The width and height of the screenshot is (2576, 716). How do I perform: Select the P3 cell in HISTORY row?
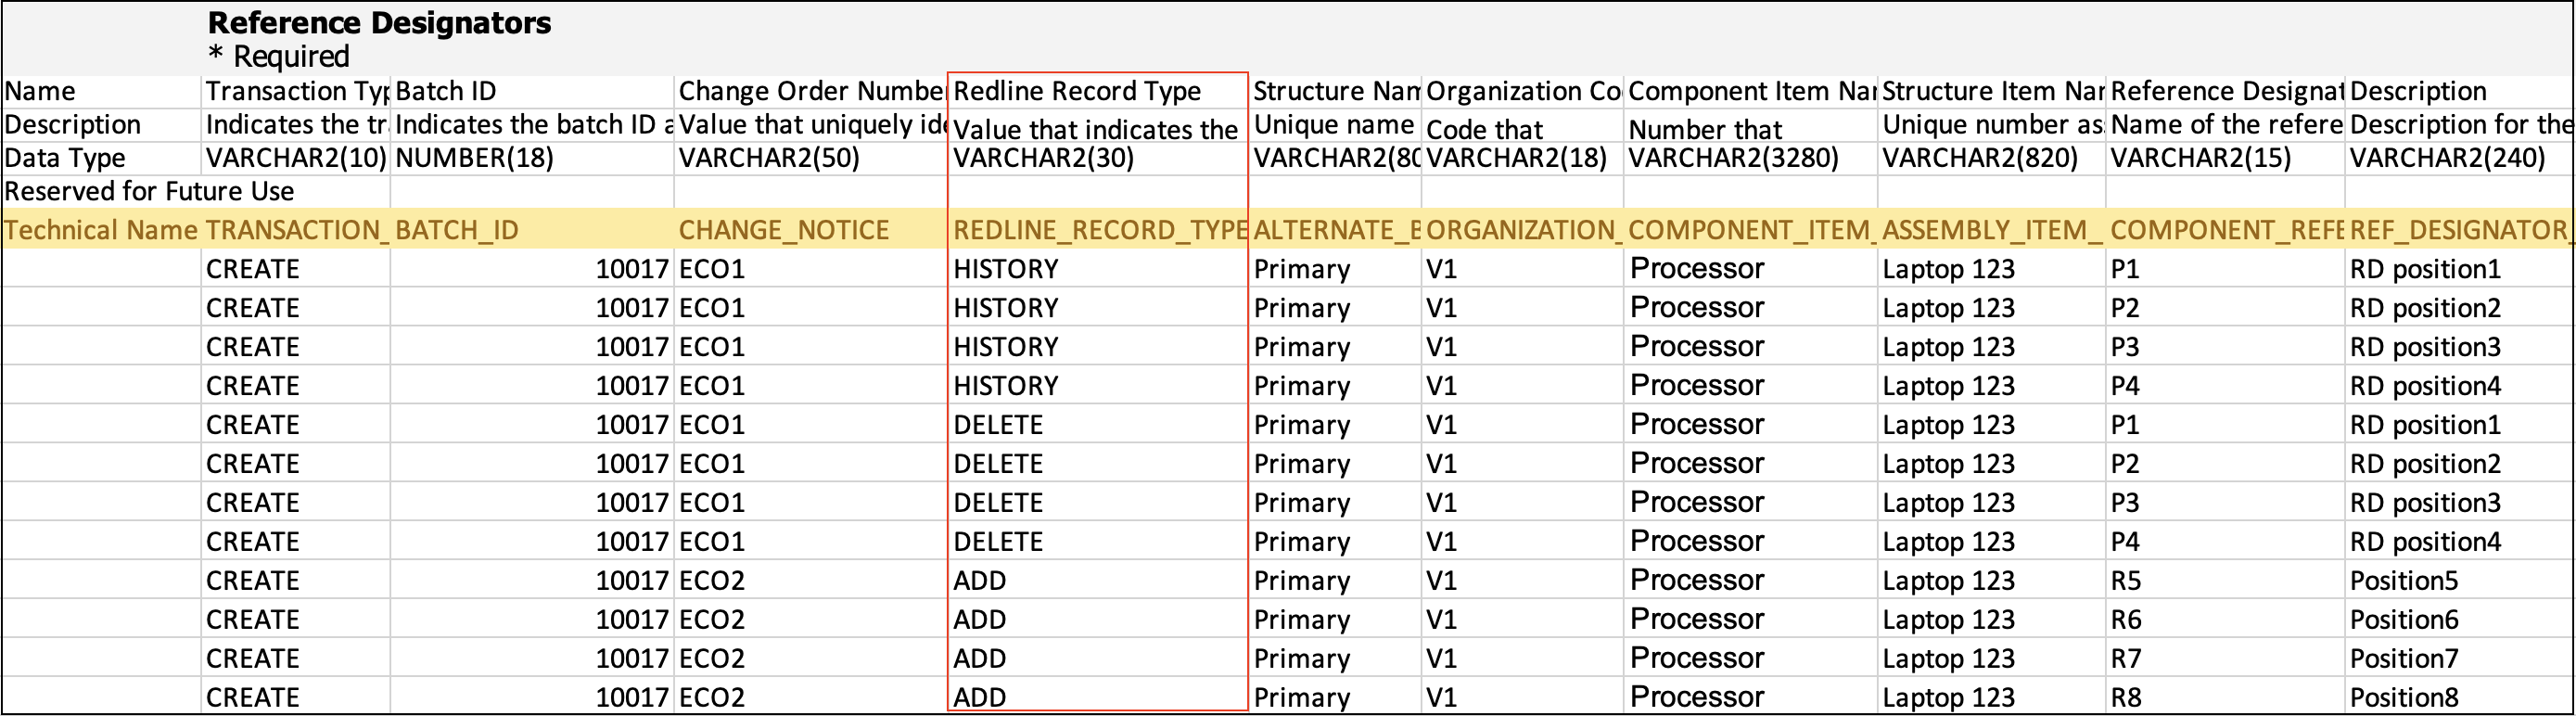(x=2225, y=347)
